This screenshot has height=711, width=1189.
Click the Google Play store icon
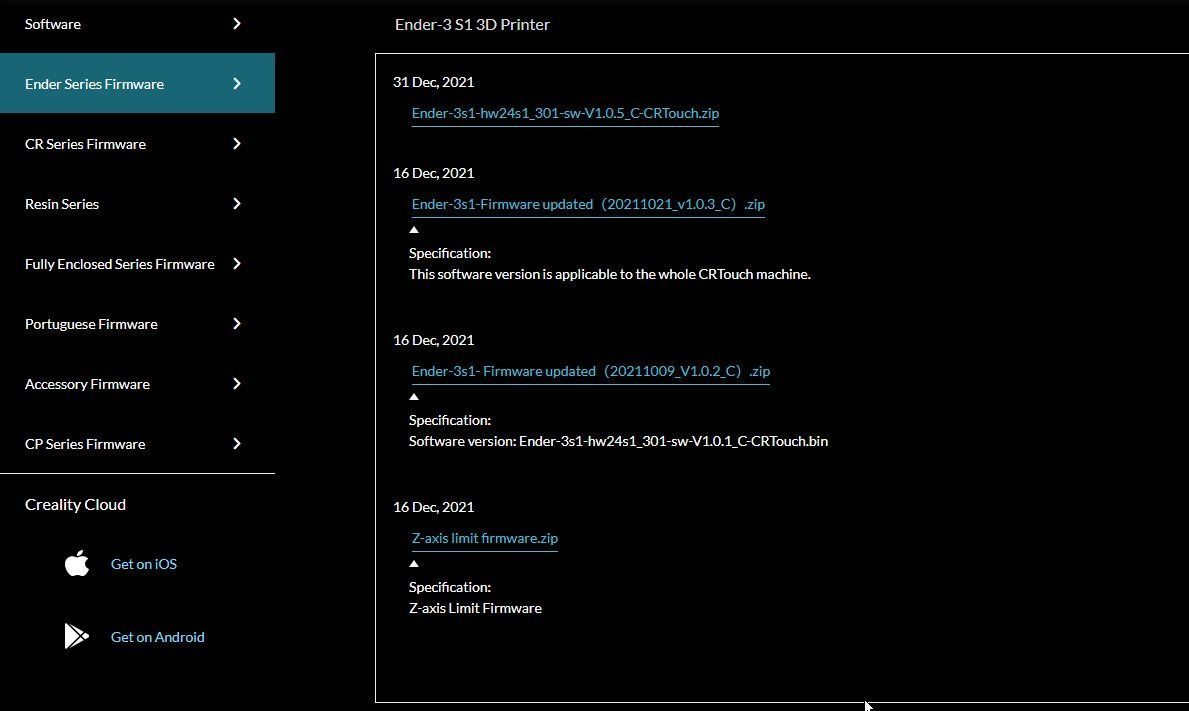[x=77, y=636]
